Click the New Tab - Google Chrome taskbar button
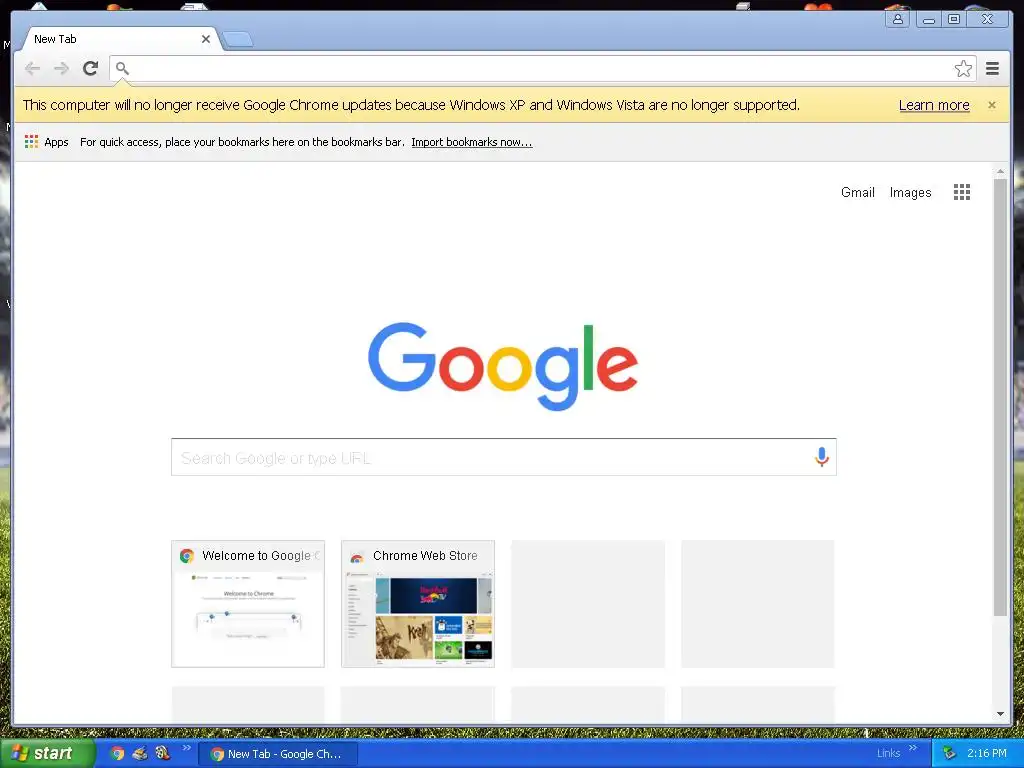 [278, 754]
